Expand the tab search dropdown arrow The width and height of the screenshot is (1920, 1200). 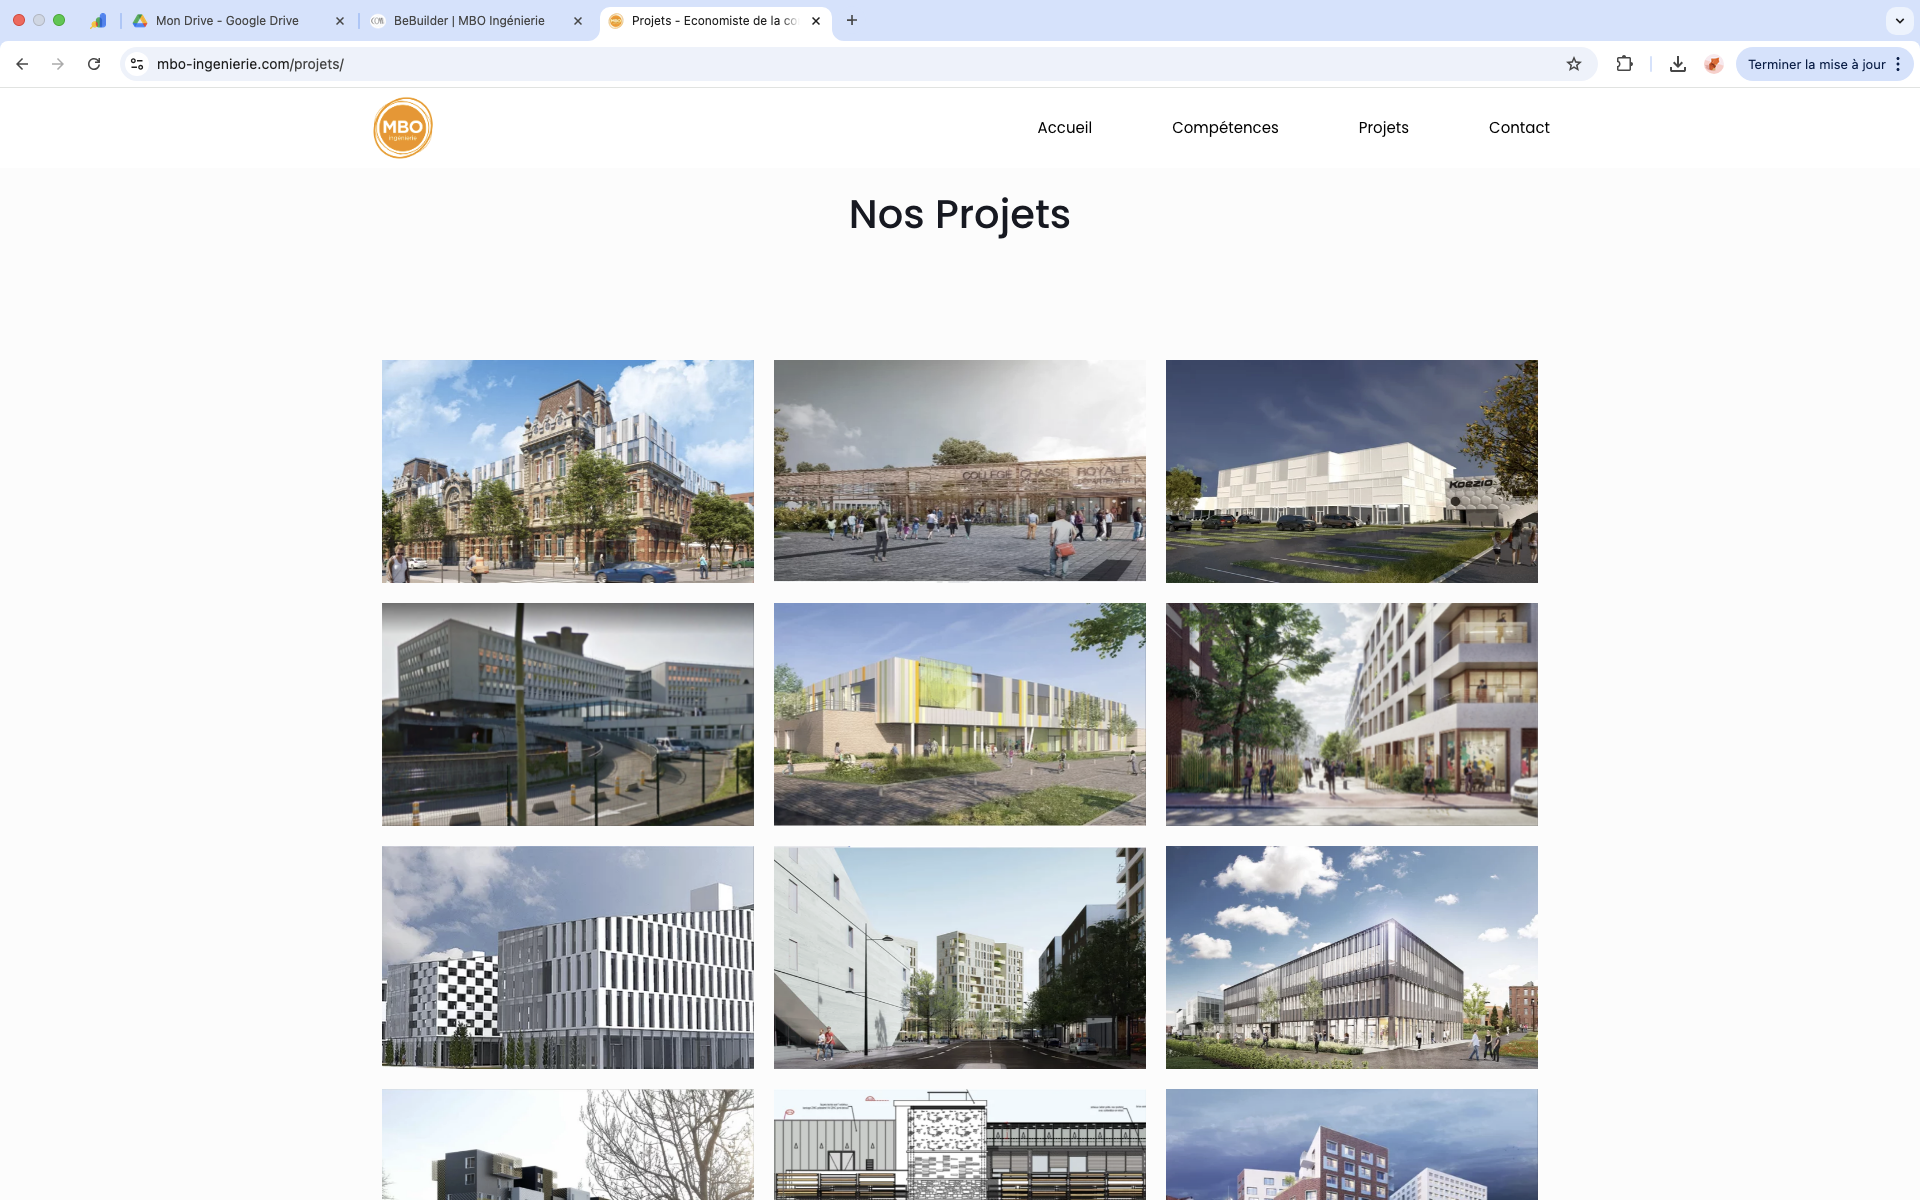click(1899, 20)
